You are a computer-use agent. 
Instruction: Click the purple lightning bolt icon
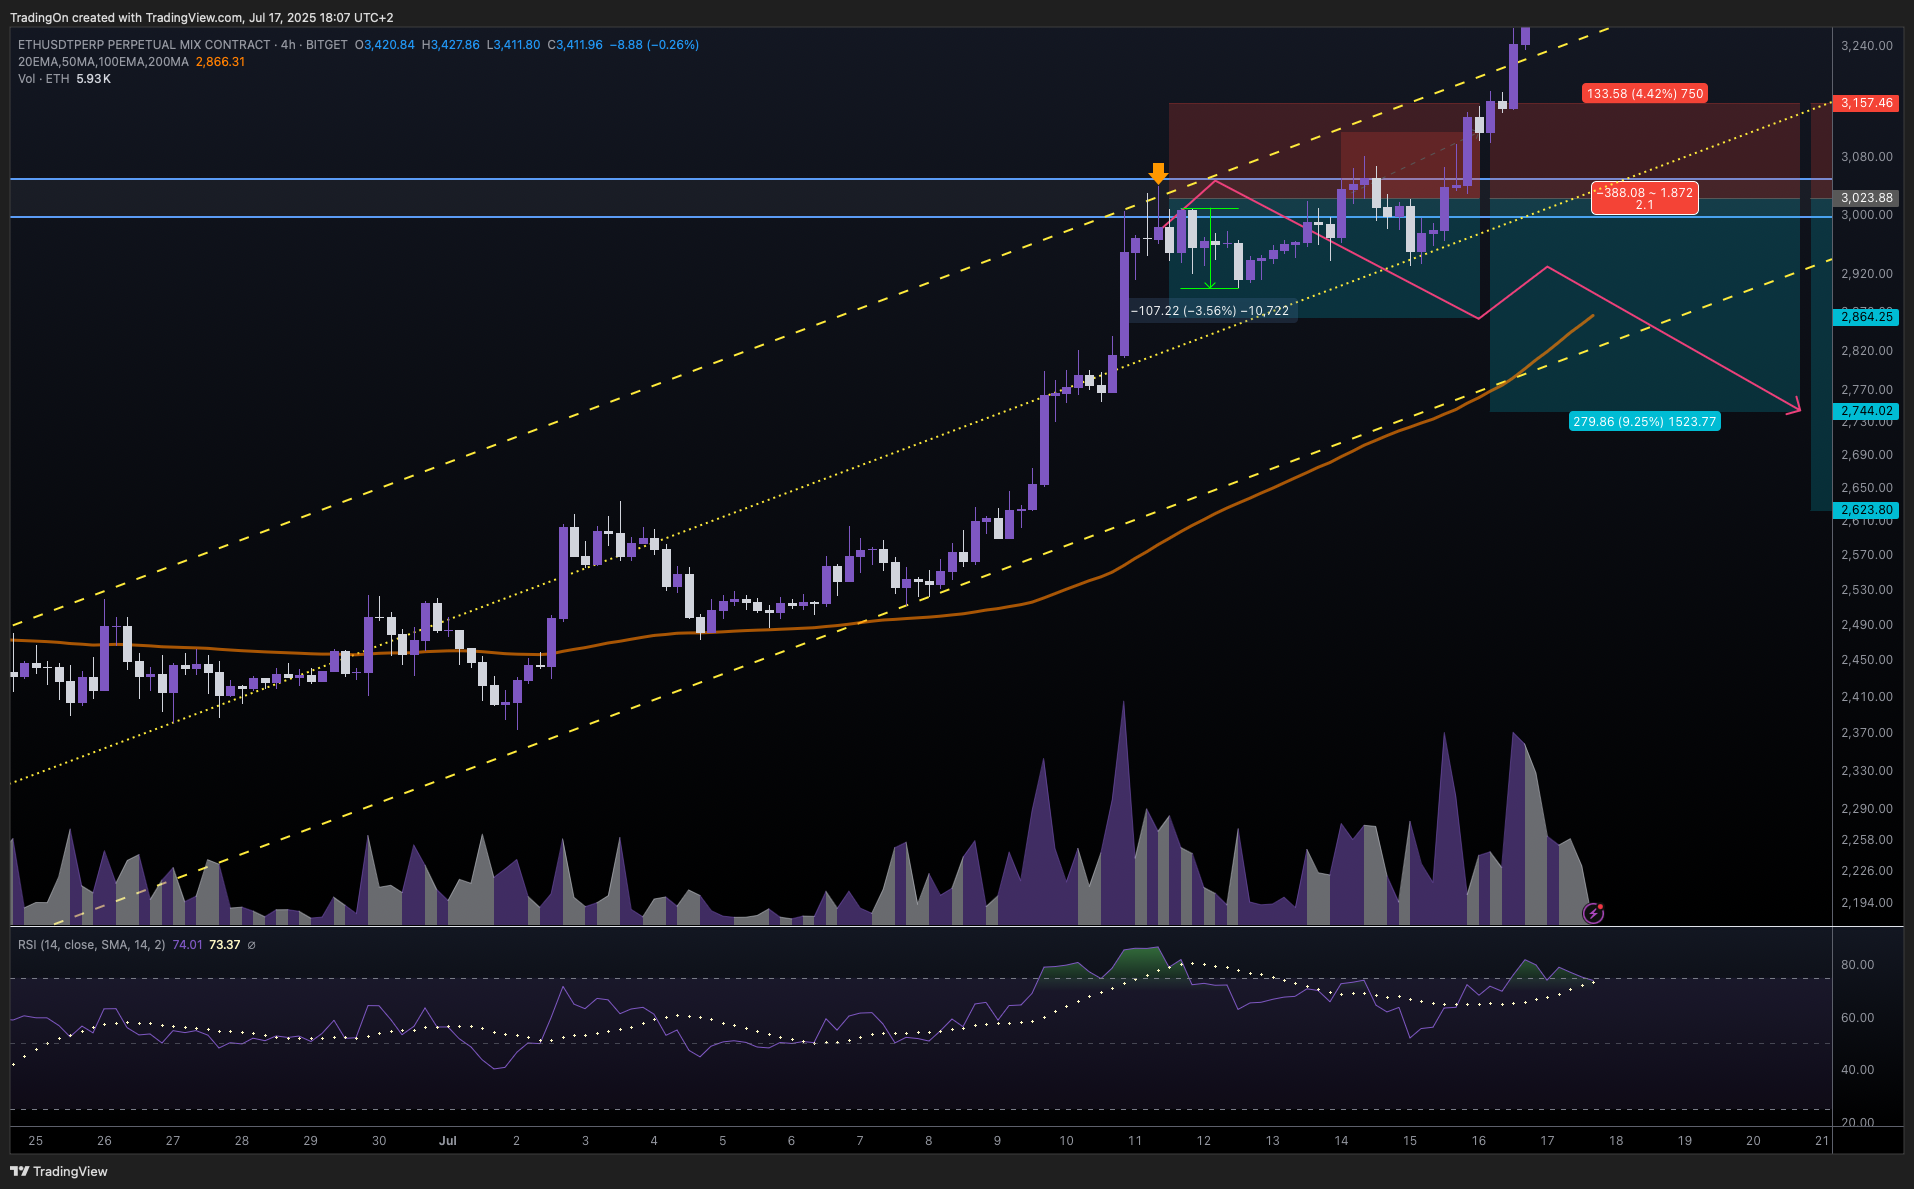coord(1593,912)
